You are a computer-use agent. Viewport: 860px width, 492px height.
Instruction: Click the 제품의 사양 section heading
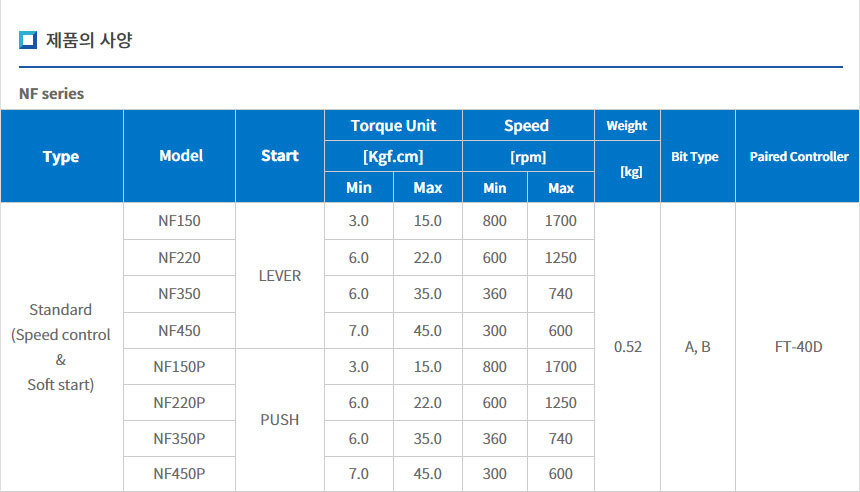(x=89, y=41)
